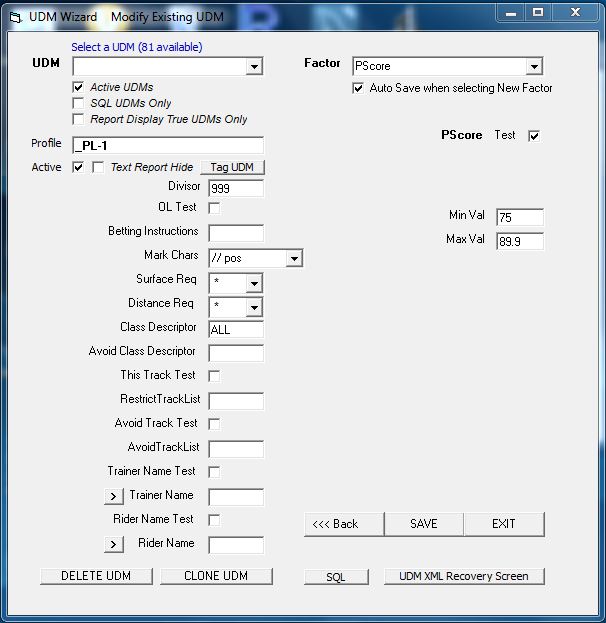606x623 pixels.
Task: Click the DELETE UDM button
Action: (x=96, y=576)
